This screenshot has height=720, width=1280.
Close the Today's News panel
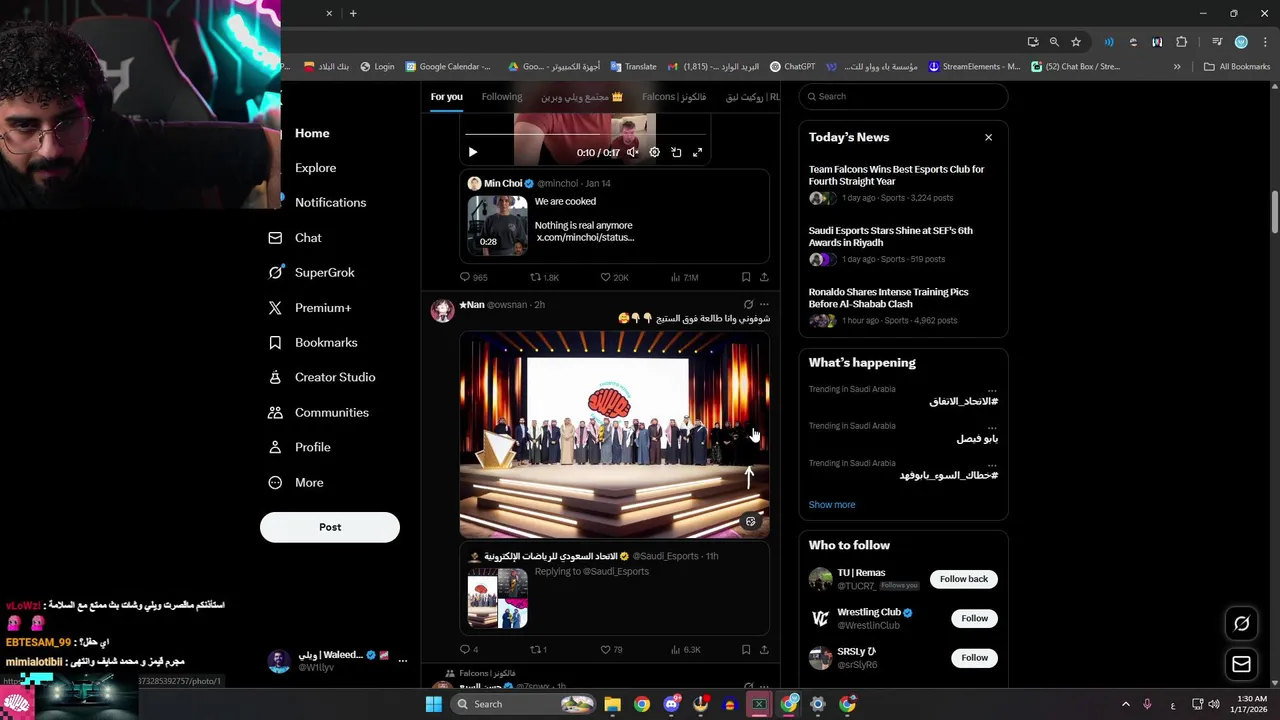(x=988, y=137)
